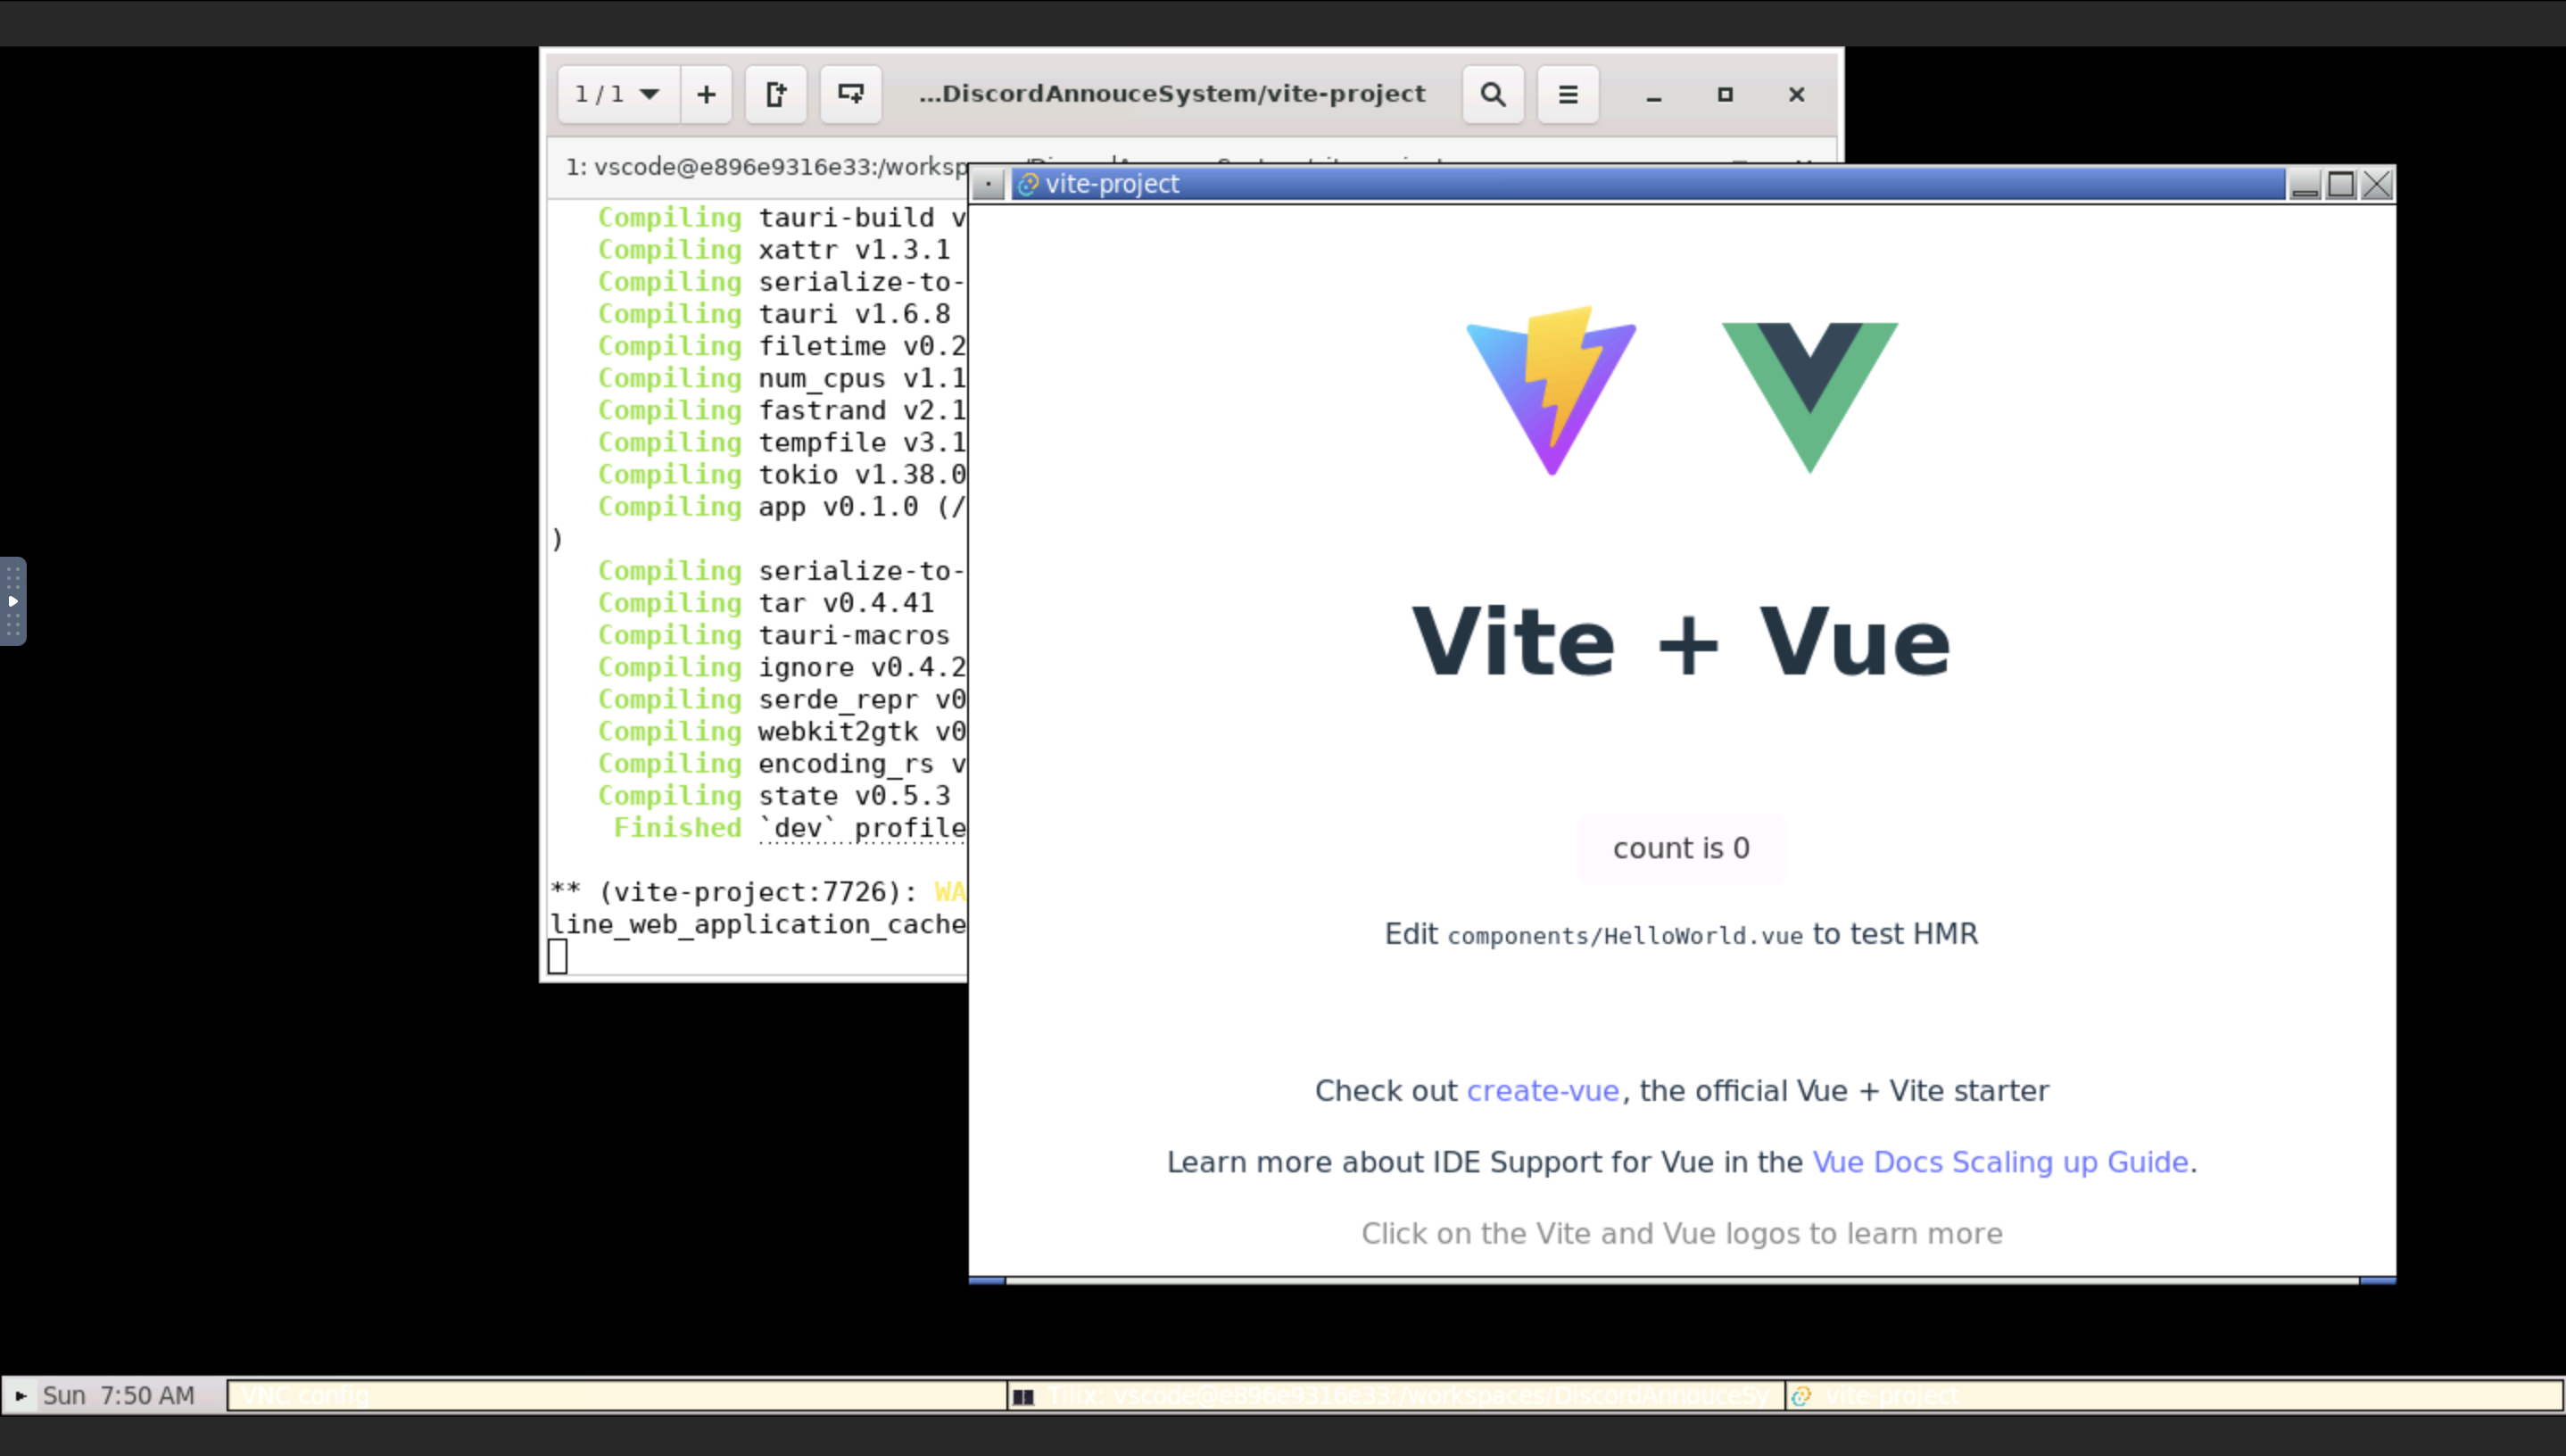This screenshot has height=1456, width=2566.
Task: Click the terminal tab titled vscode@e896e9316e33
Action: point(765,167)
